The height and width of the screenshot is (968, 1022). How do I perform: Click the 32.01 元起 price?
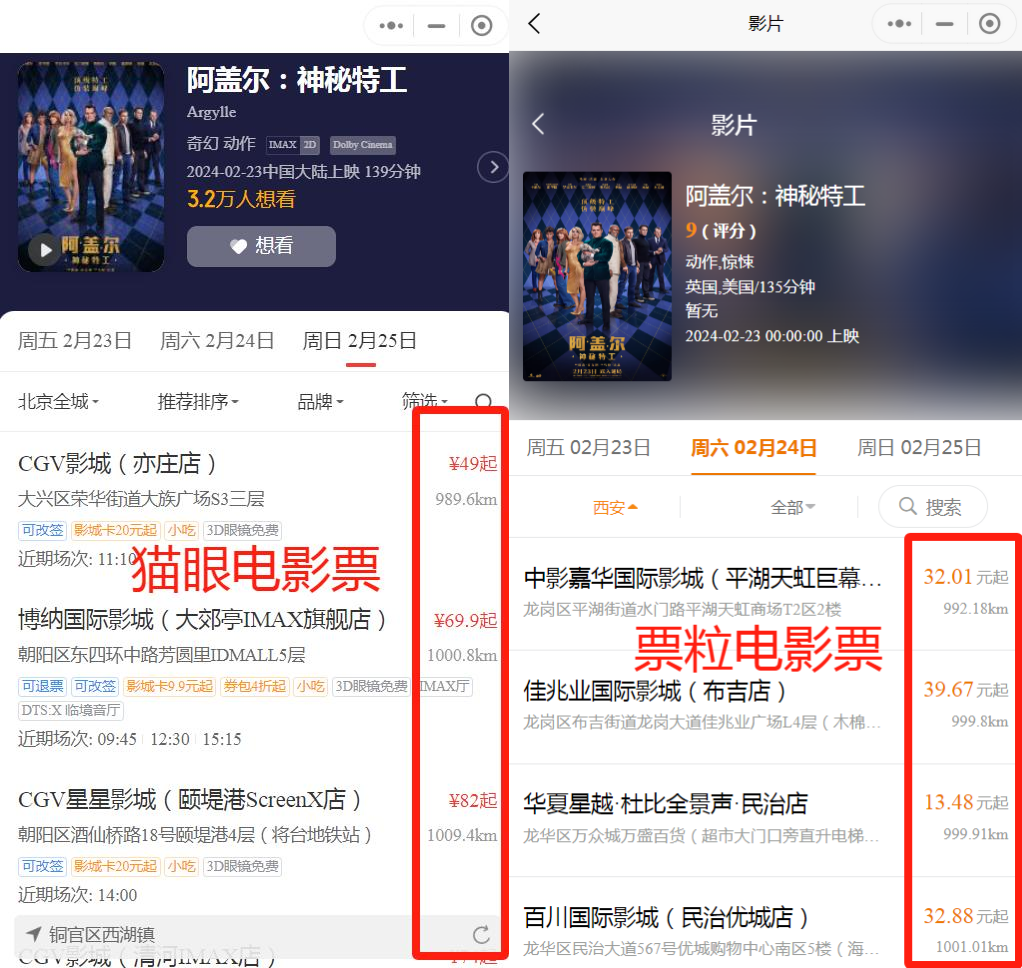(x=965, y=576)
